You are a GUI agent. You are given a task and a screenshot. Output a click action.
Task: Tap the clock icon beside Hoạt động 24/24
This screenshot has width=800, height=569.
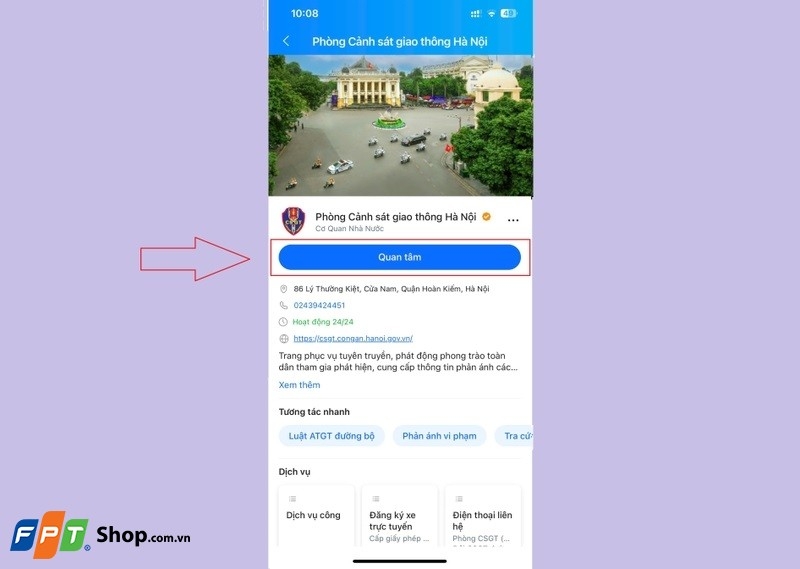283,322
